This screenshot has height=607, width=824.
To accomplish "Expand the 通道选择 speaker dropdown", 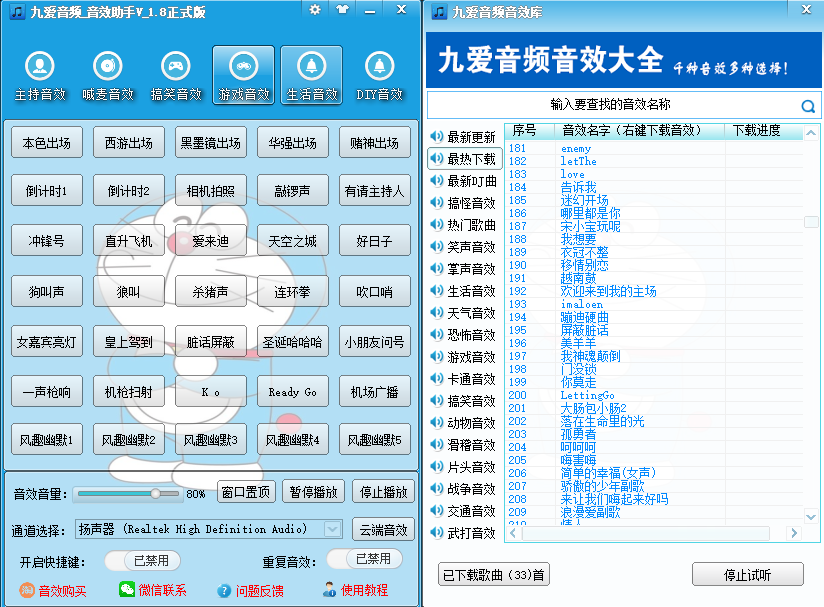I will 332,529.
